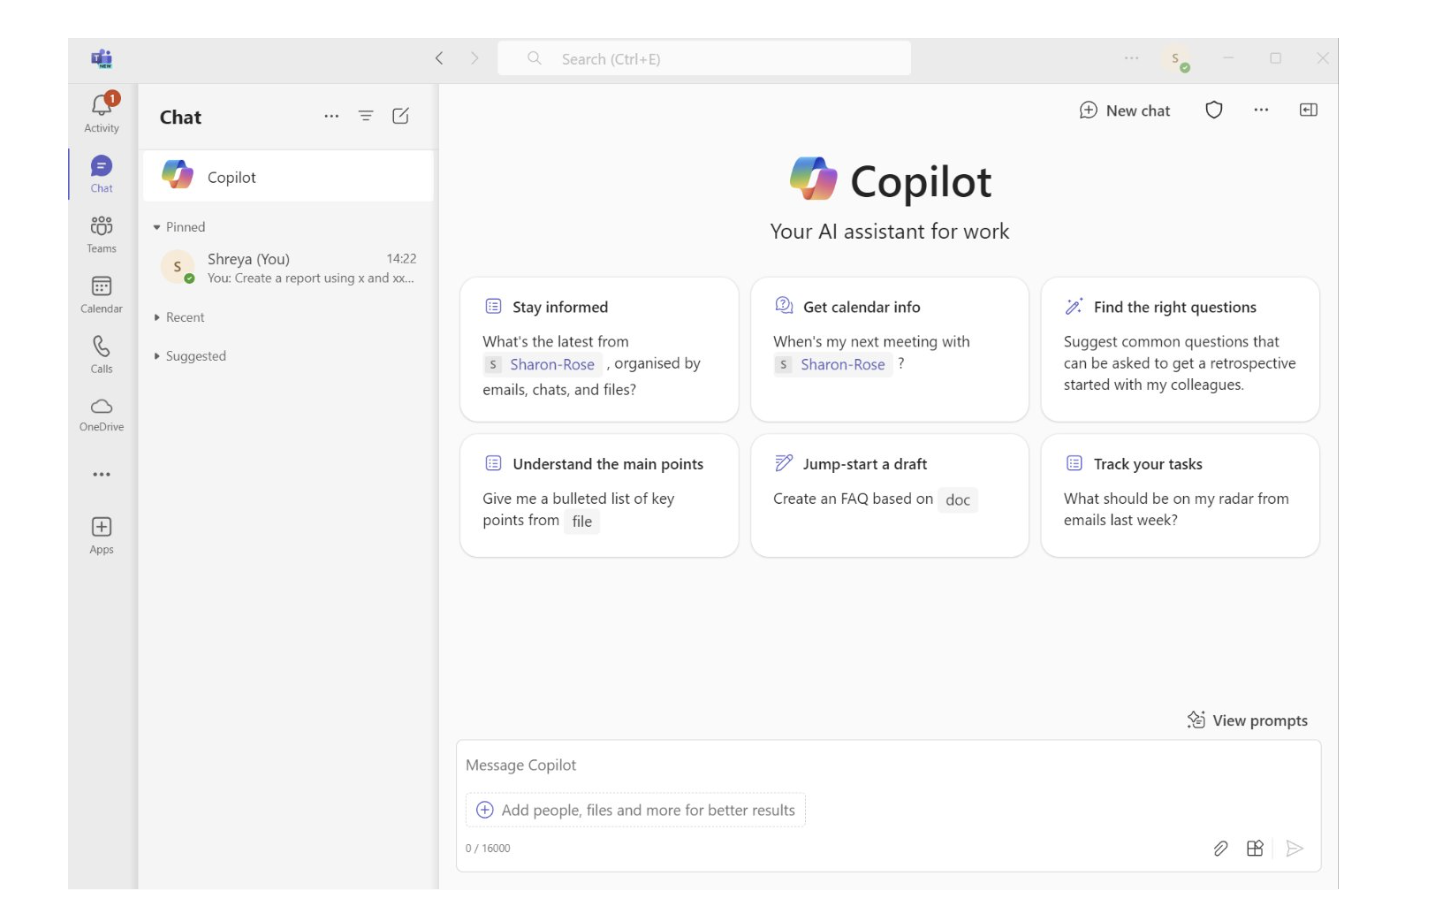1448x924 pixels.
Task: Click the Chat panel heading
Action: point(181,117)
